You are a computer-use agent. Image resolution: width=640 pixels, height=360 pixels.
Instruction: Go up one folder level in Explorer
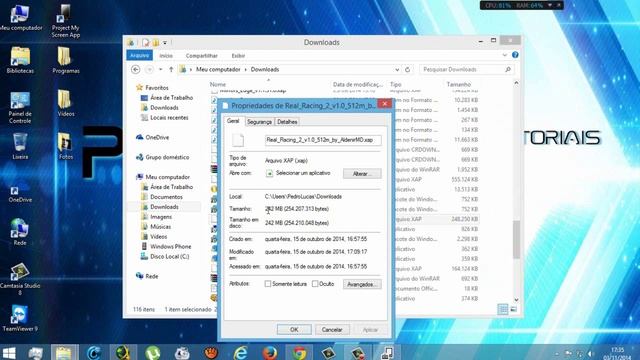[171, 69]
